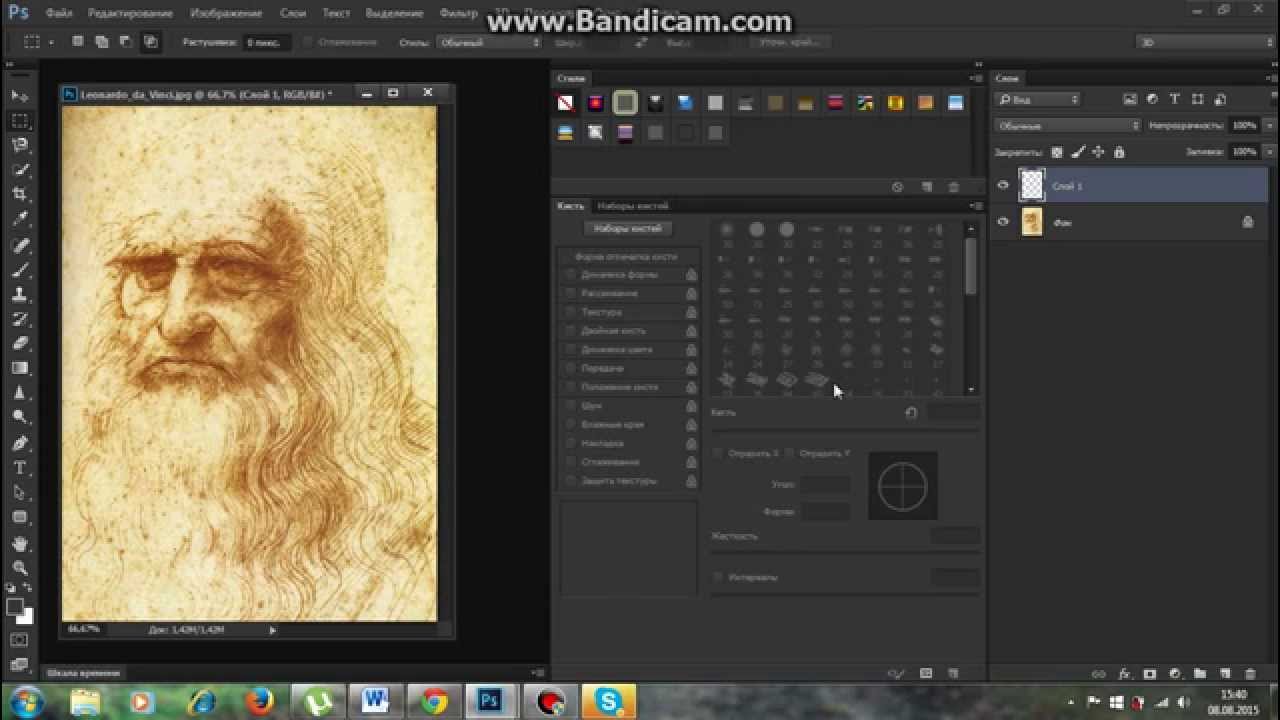The height and width of the screenshot is (720, 1280).
Task: Click Lock position icon in Layers panel
Action: (x=1098, y=152)
